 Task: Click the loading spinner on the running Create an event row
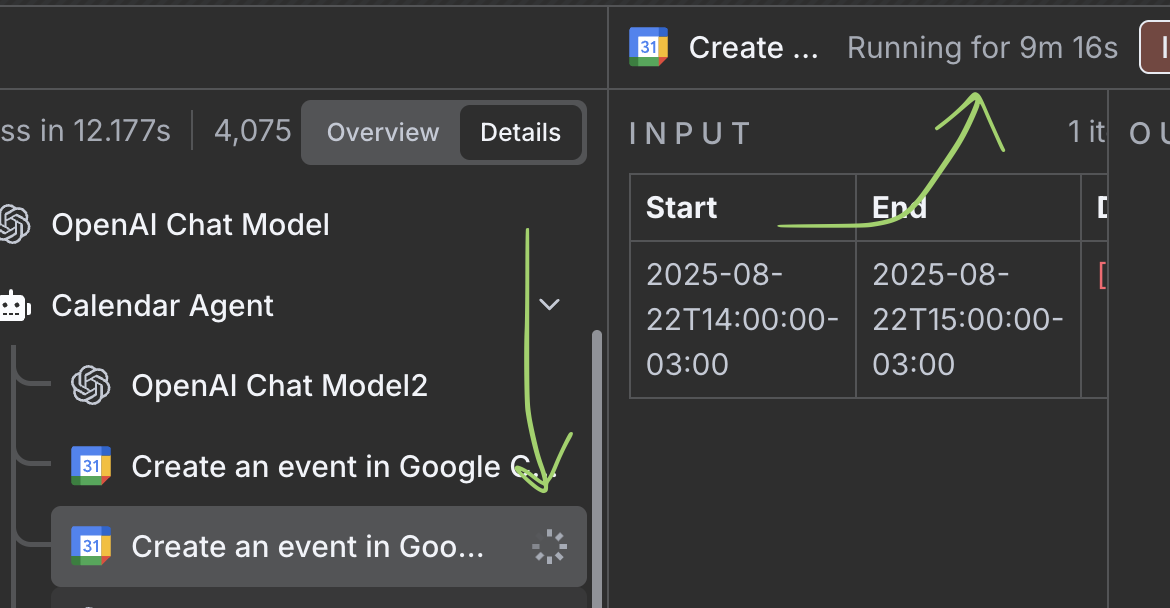pyautogui.click(x=549, y=547)
